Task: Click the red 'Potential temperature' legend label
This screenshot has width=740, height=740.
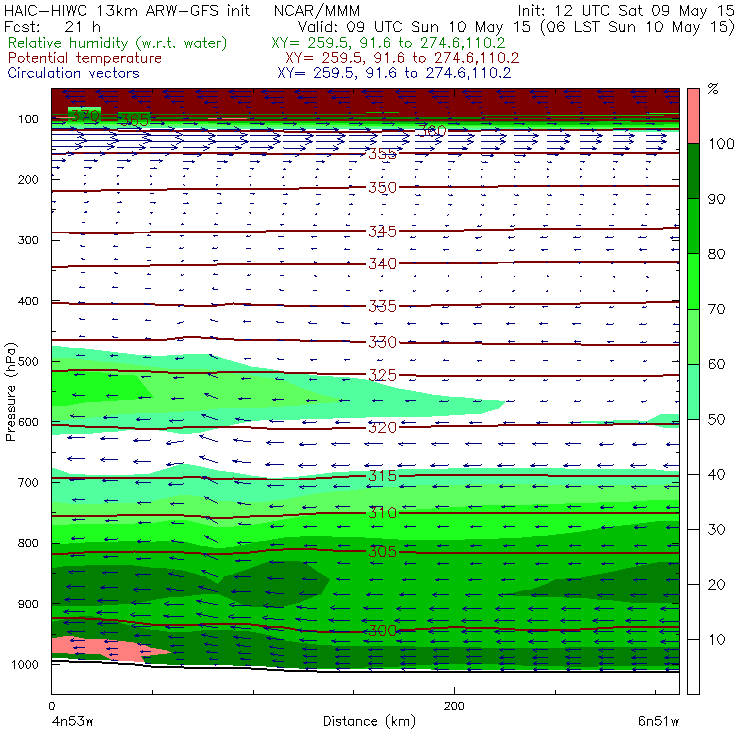Action: click(x=84, y=58)
